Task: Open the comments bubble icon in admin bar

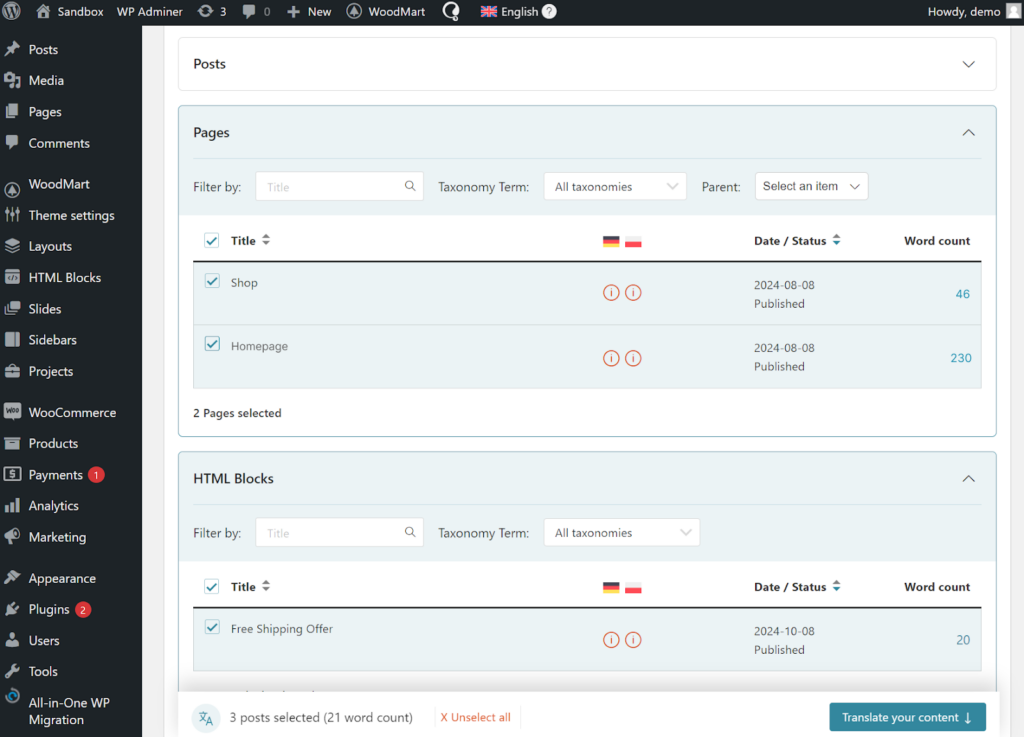Action: [248, 12]
